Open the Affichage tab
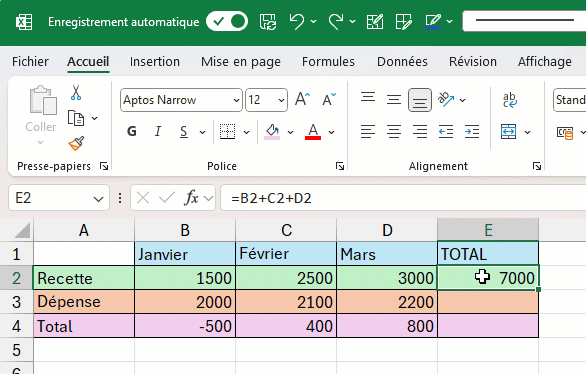 point(545,61)
